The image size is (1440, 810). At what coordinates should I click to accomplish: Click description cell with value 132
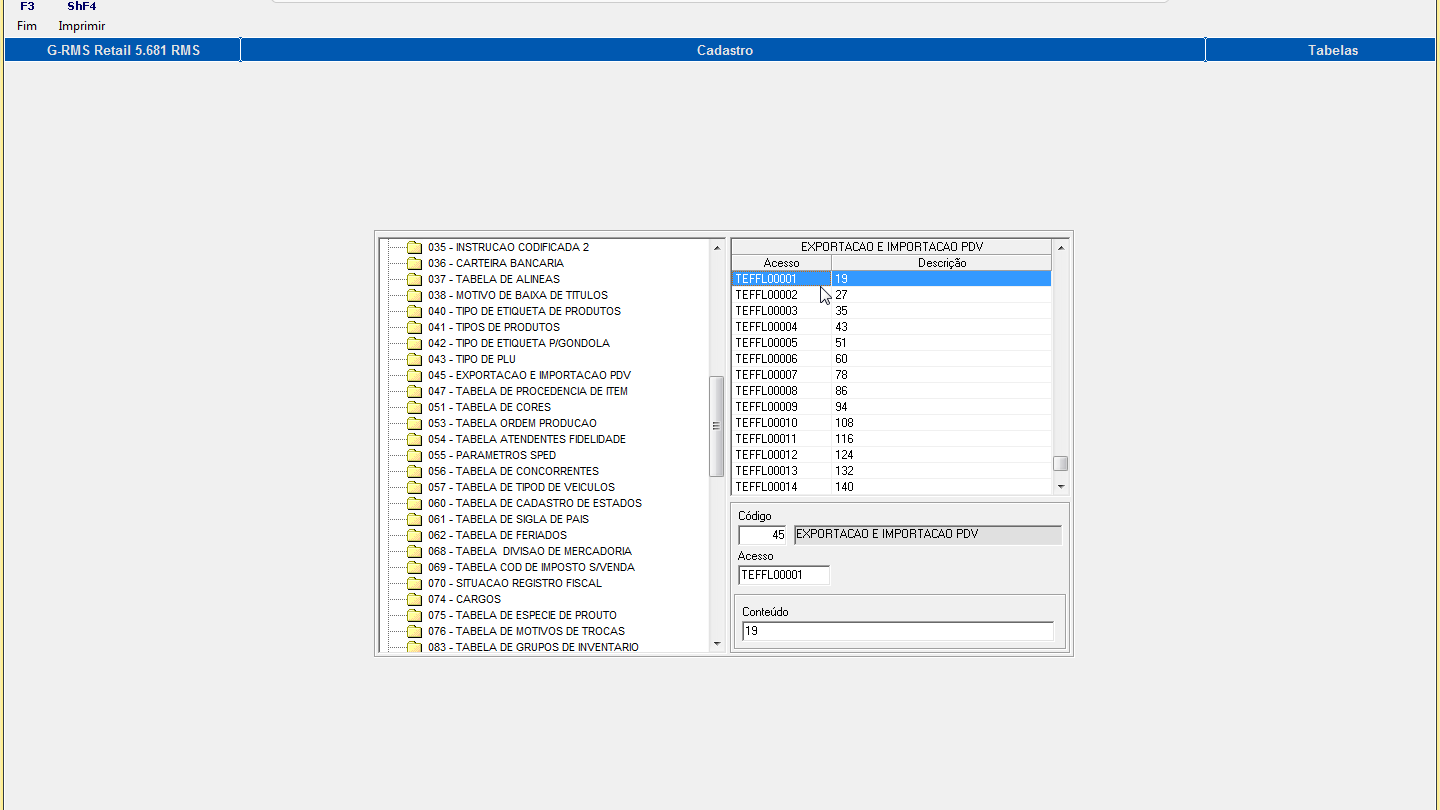(x=941, y=471)
